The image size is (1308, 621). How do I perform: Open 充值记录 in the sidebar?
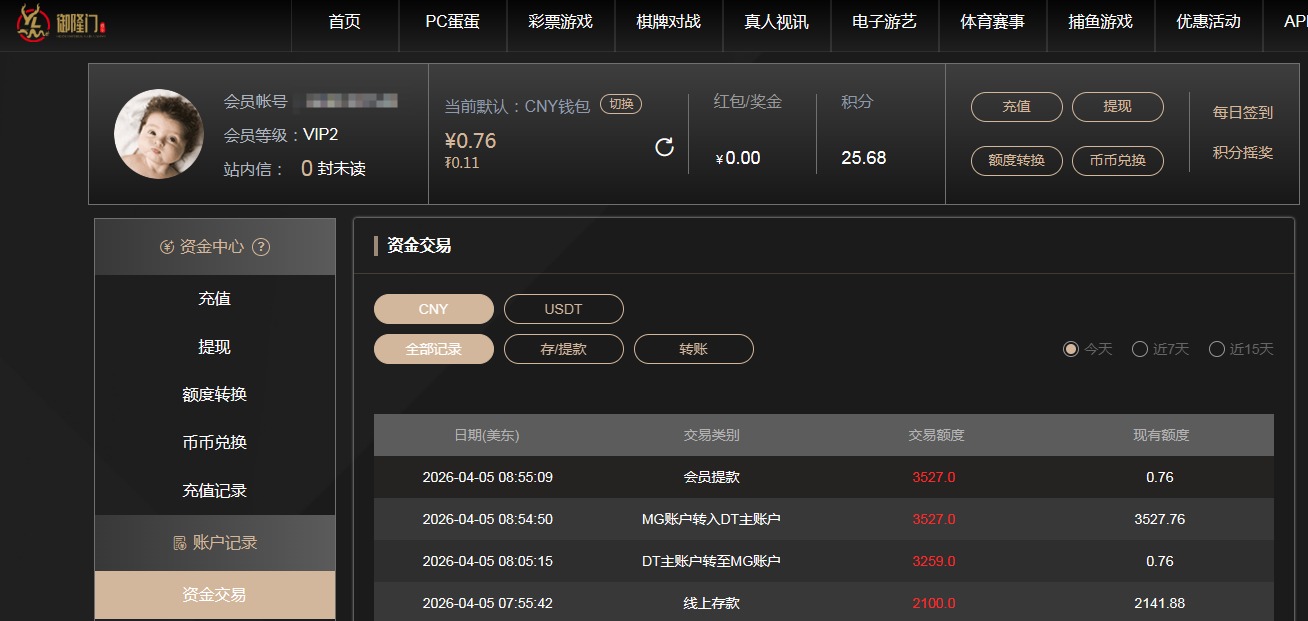pyautogui.click(x=216, y=490)
